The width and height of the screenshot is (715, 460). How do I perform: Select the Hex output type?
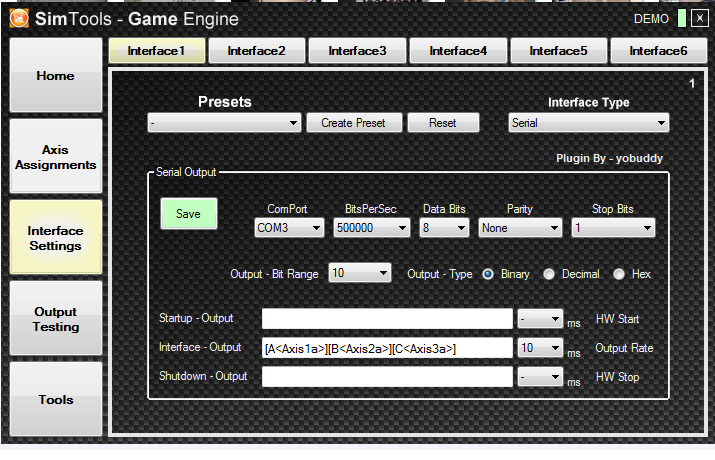(x=619, y=274)
